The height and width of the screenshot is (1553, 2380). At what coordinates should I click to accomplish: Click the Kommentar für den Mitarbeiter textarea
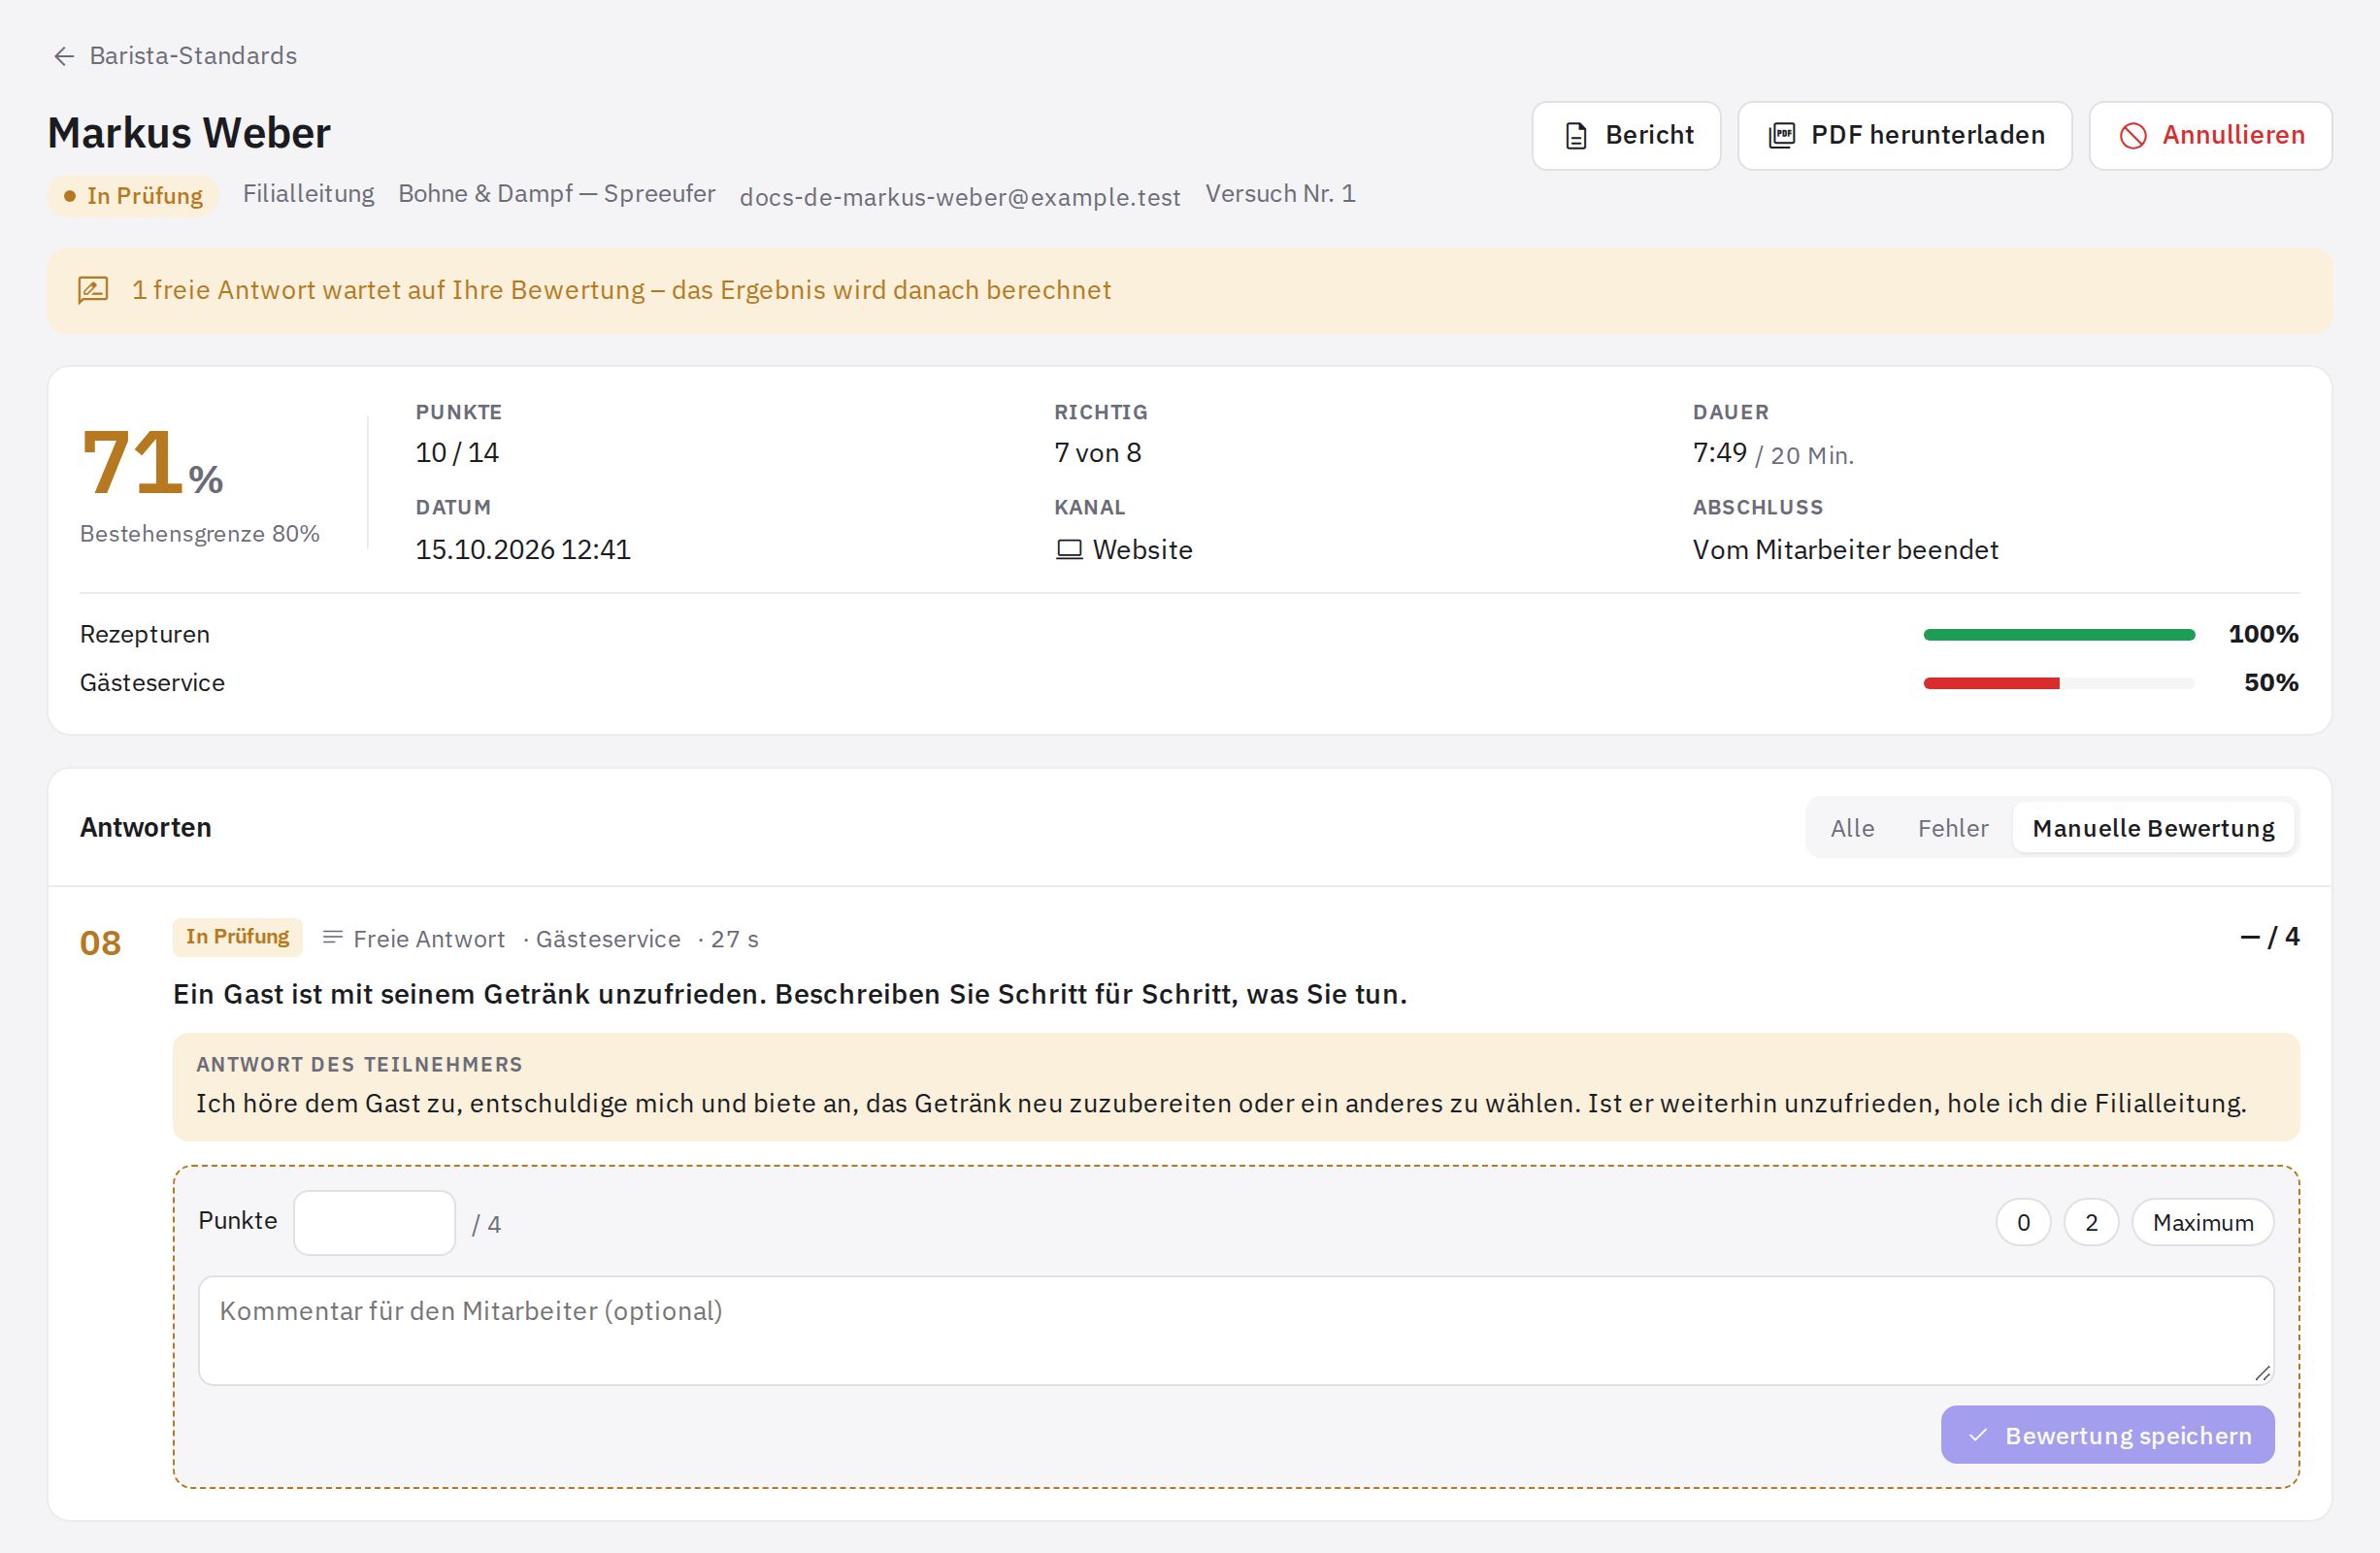point(1236,1330)
